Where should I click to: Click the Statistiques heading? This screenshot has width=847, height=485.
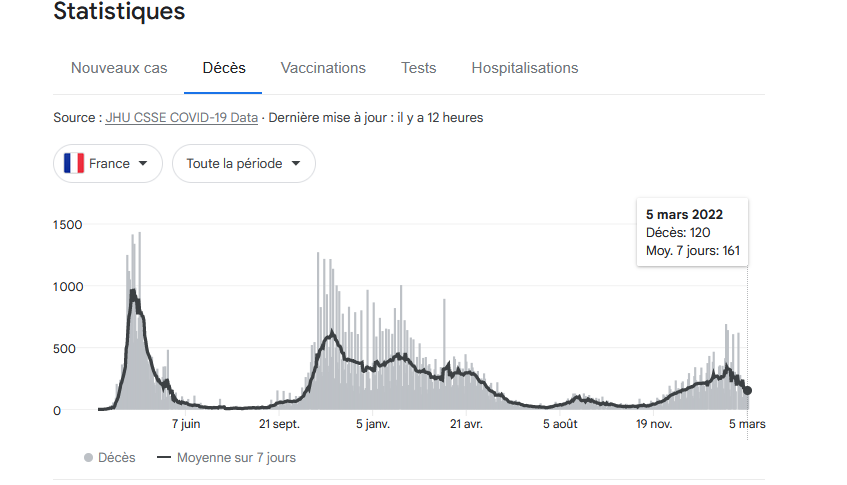[119, 12]
